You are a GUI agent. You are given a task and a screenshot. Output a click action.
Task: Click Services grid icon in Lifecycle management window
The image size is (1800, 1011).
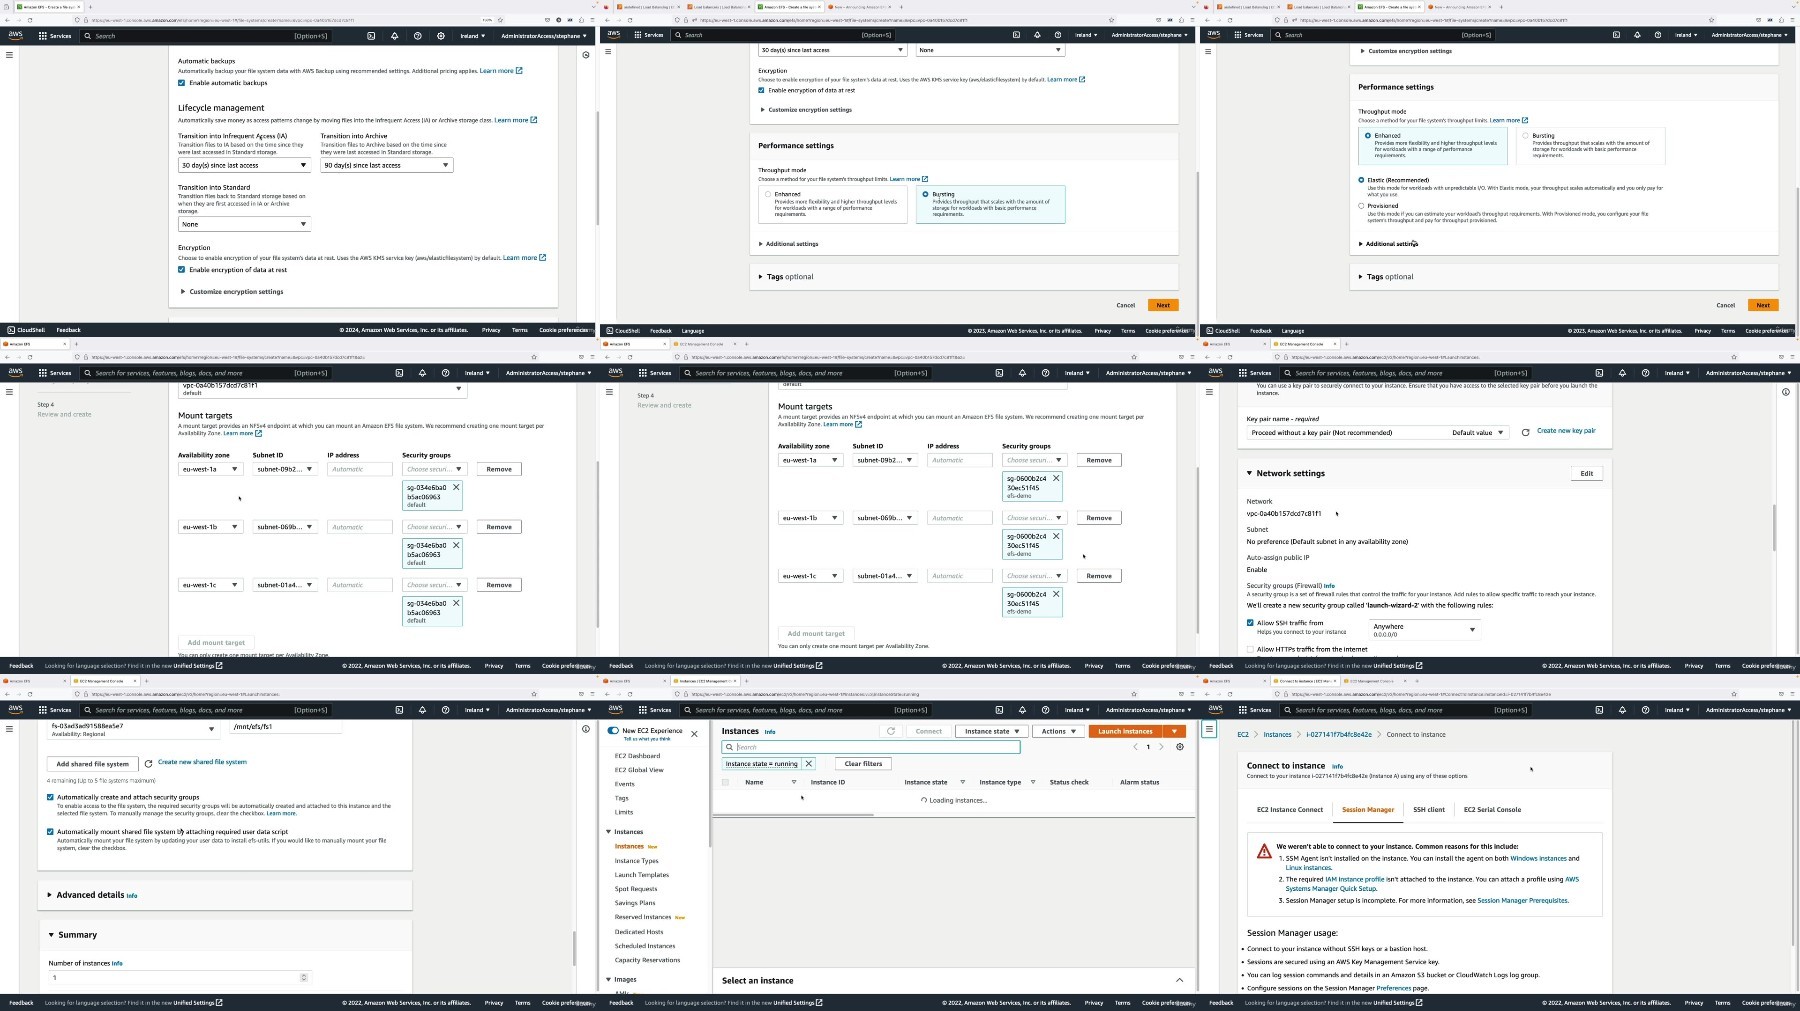(x=43, y=36)
